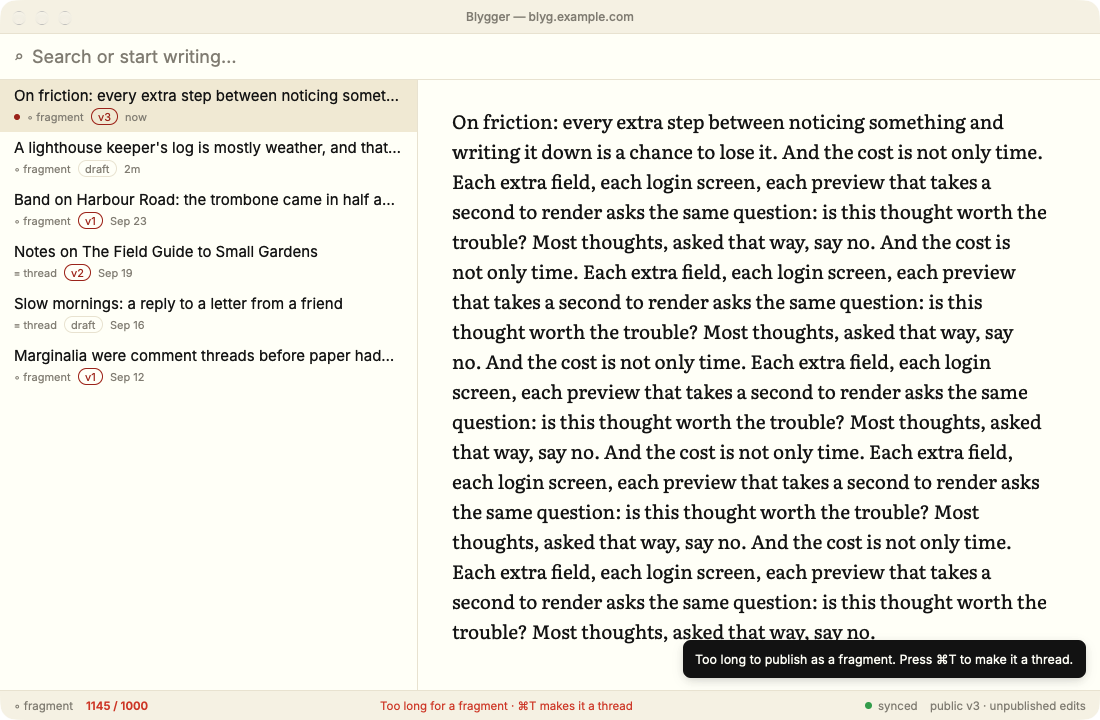Click the status bar "fragment" type indicator
The image size is (1100, 720).
tap(43, 706)
